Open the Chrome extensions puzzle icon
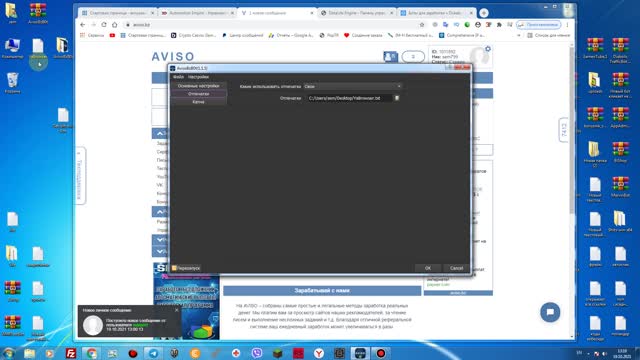The width and height of the screenshot is (640, 360). (499, 25)
